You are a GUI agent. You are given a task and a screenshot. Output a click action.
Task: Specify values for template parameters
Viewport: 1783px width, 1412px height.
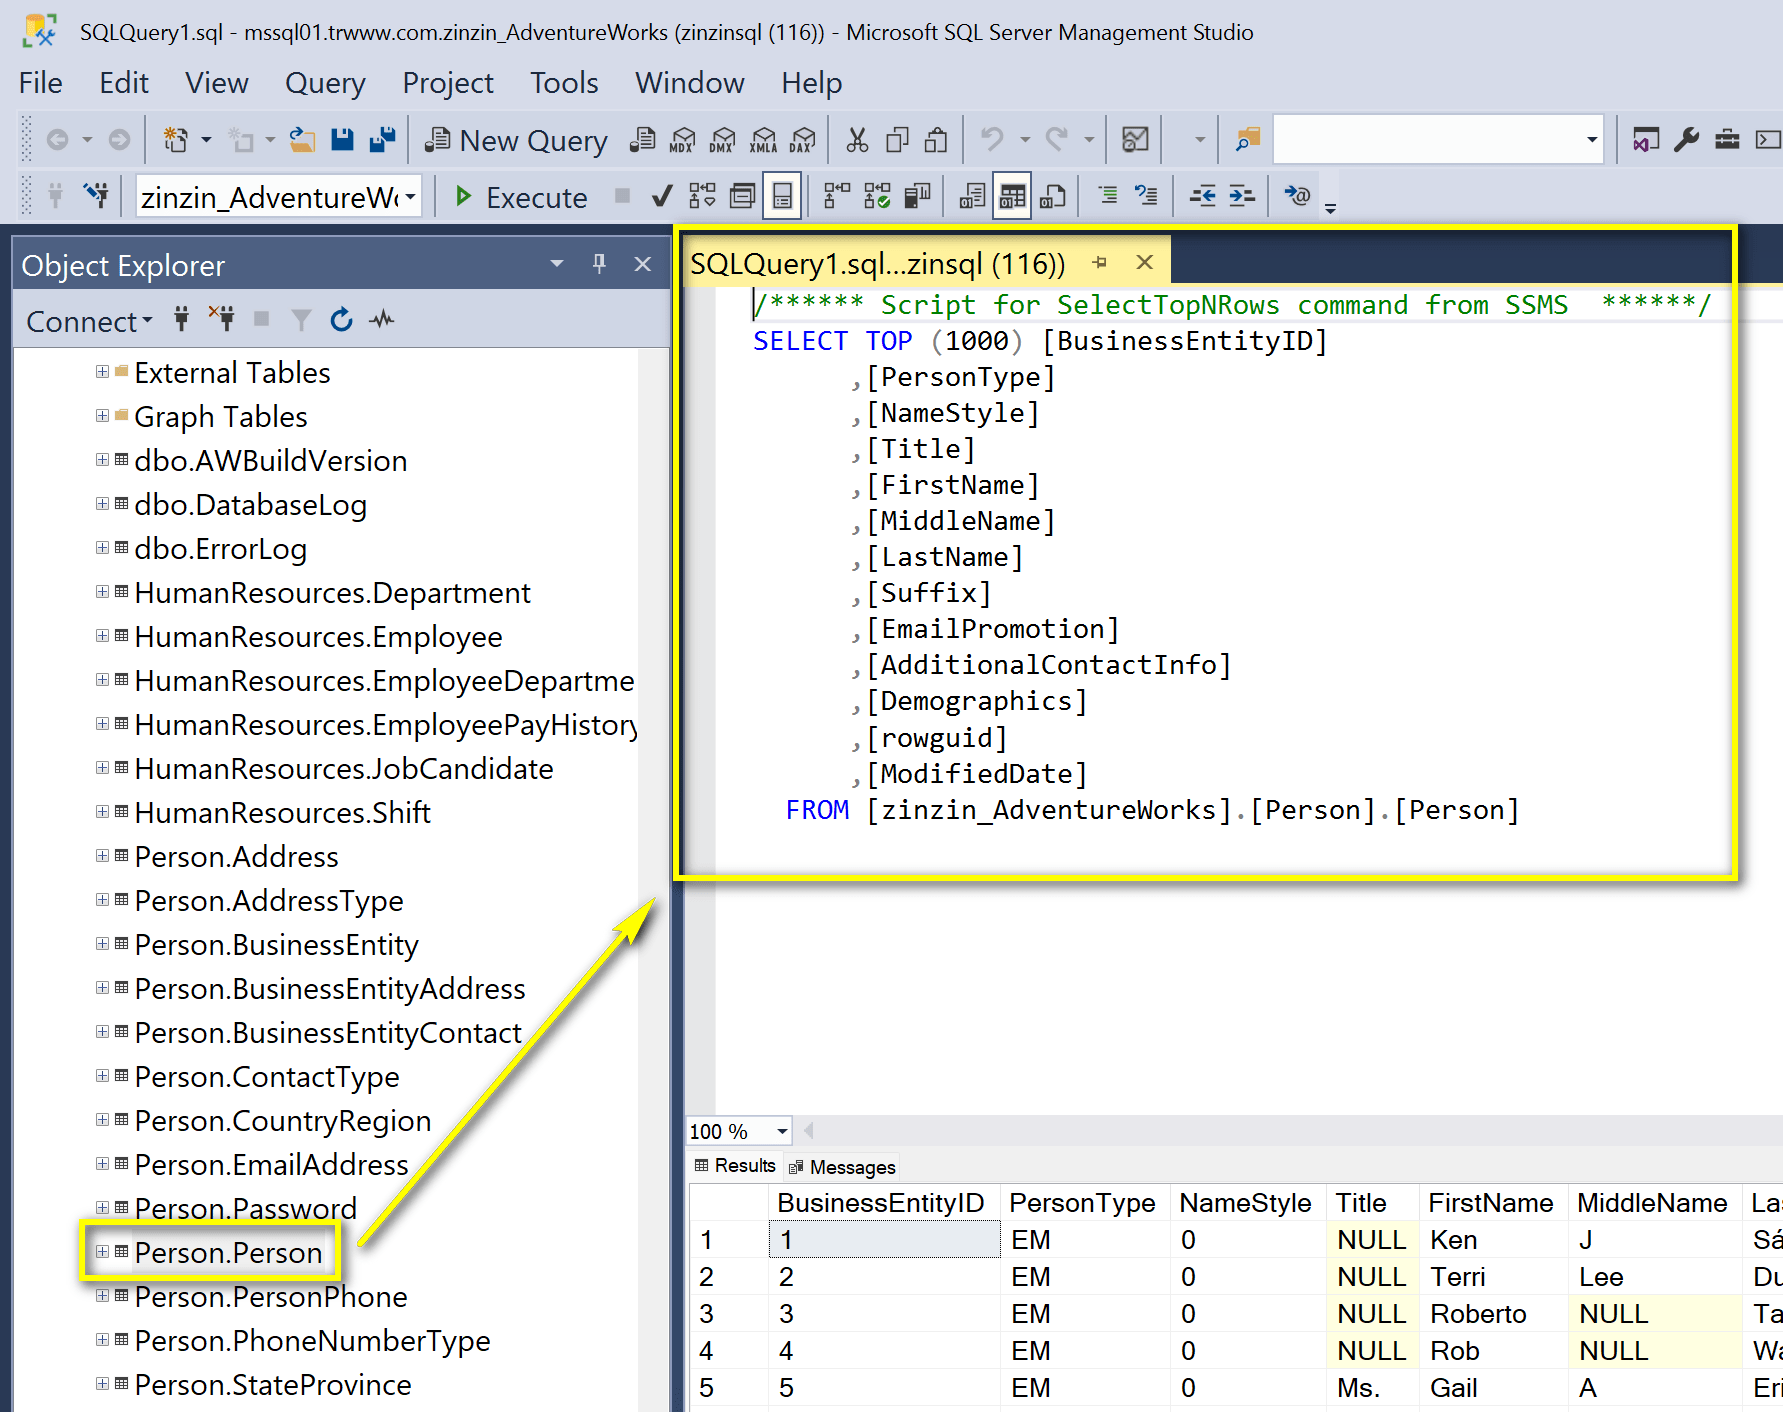point(1297,196)
